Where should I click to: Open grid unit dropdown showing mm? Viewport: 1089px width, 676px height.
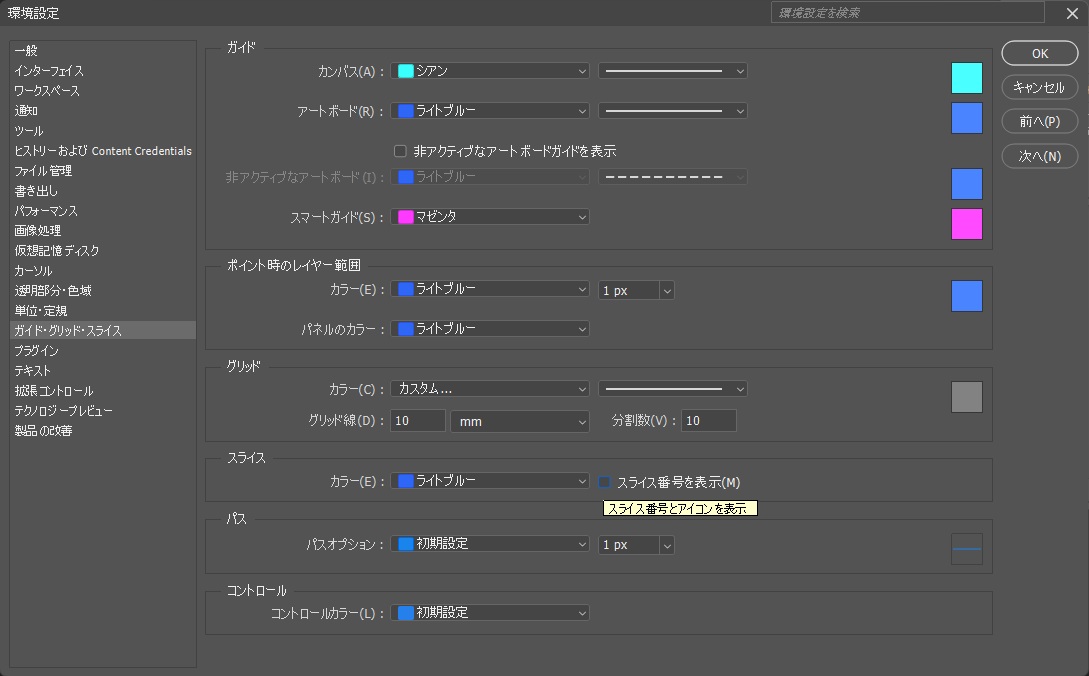coord(520,421)
